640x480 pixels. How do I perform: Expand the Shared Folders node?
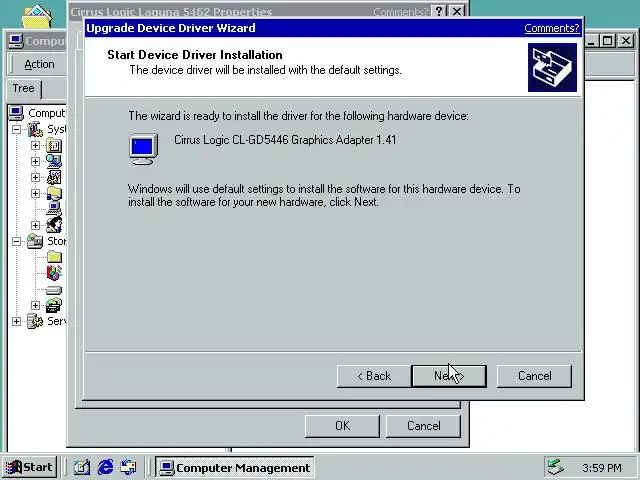pos(36,193)
